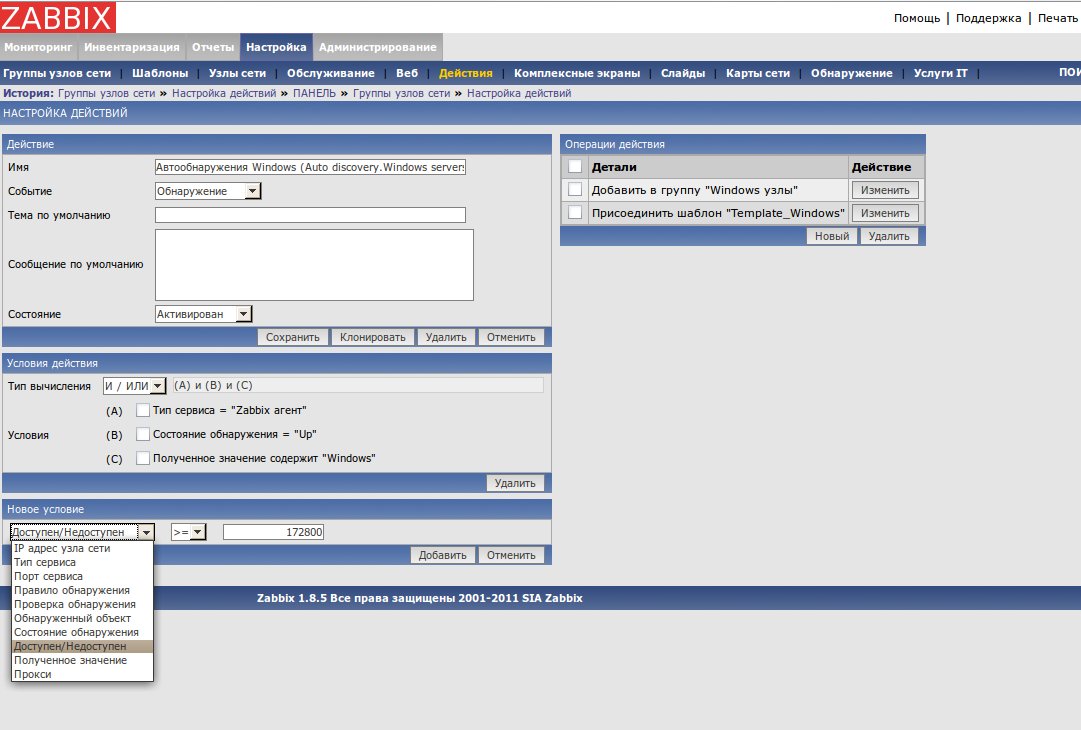The width and height of the screenshot is (1081, 730).
Task: Check the Присоединить шаблон operation checkbox
Action: pyautogui.click(x=575, y=212)
